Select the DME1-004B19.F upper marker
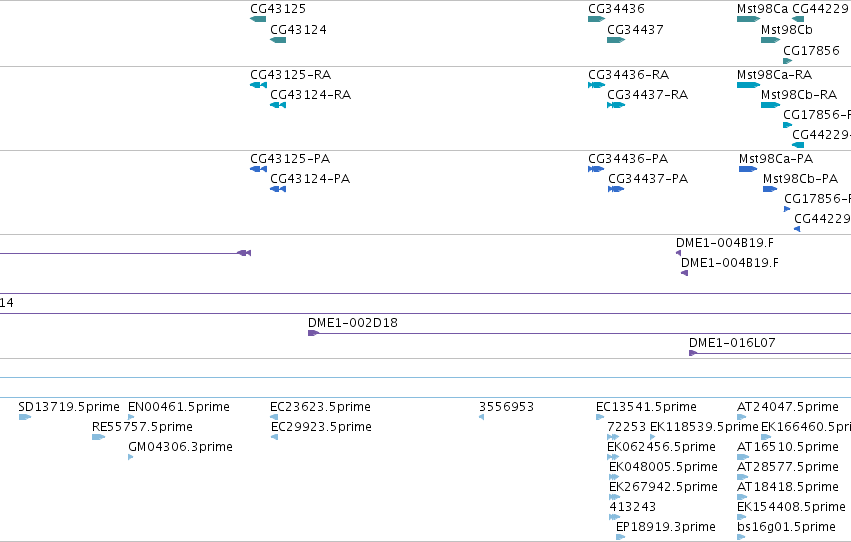 [x=678, y=253]
